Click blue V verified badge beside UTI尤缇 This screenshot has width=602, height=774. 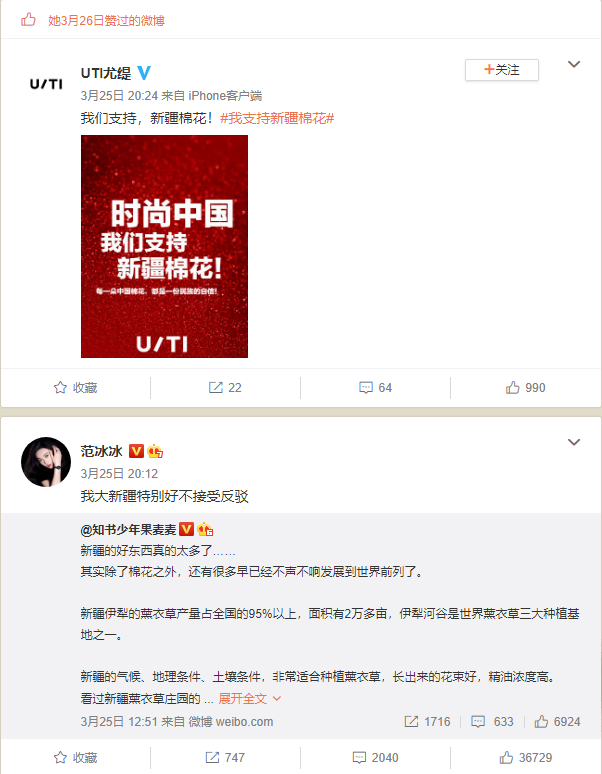click(x=144, y=73)
